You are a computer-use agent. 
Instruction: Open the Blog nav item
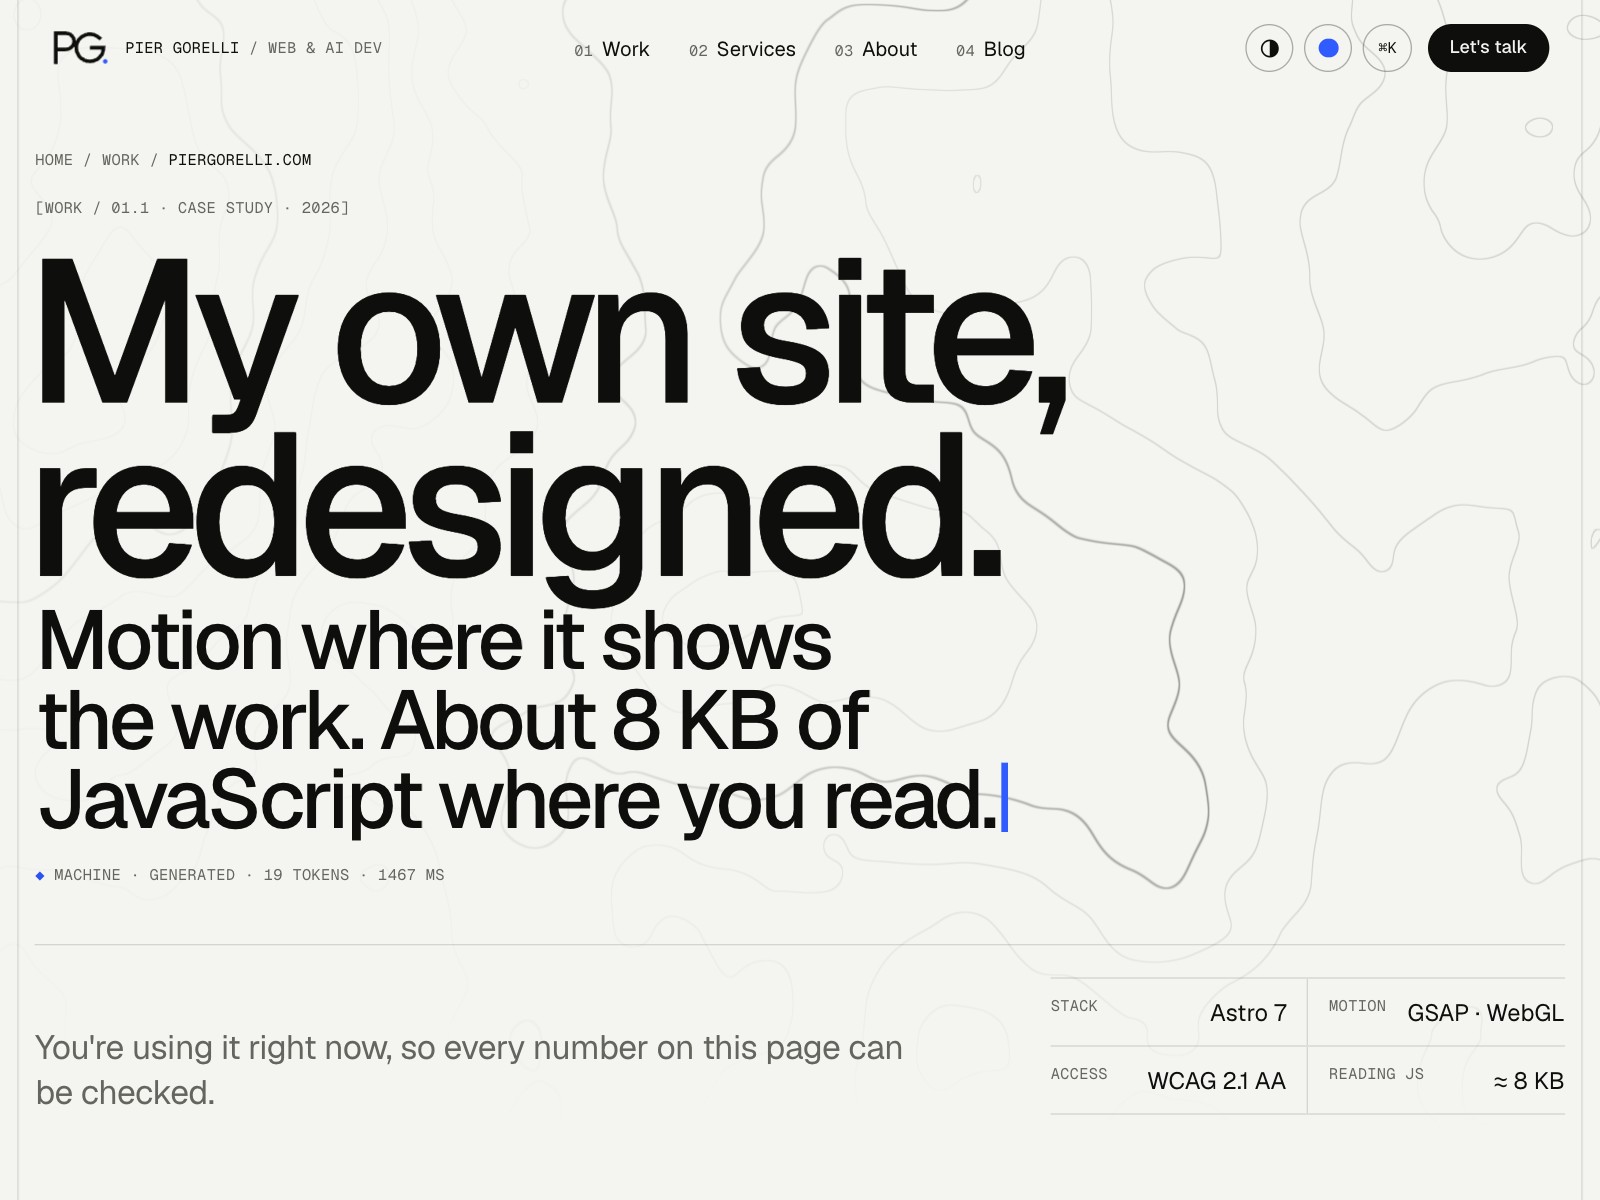(990, 49)
